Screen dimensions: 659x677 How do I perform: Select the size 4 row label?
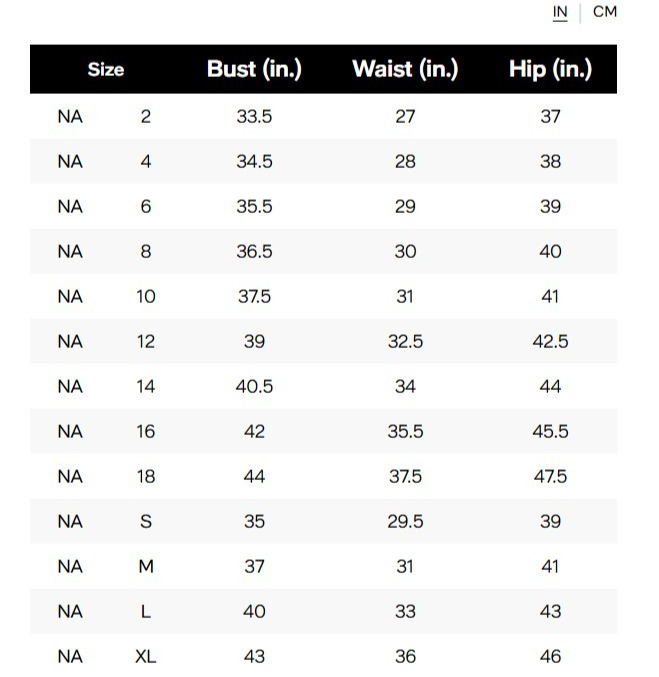146,162
